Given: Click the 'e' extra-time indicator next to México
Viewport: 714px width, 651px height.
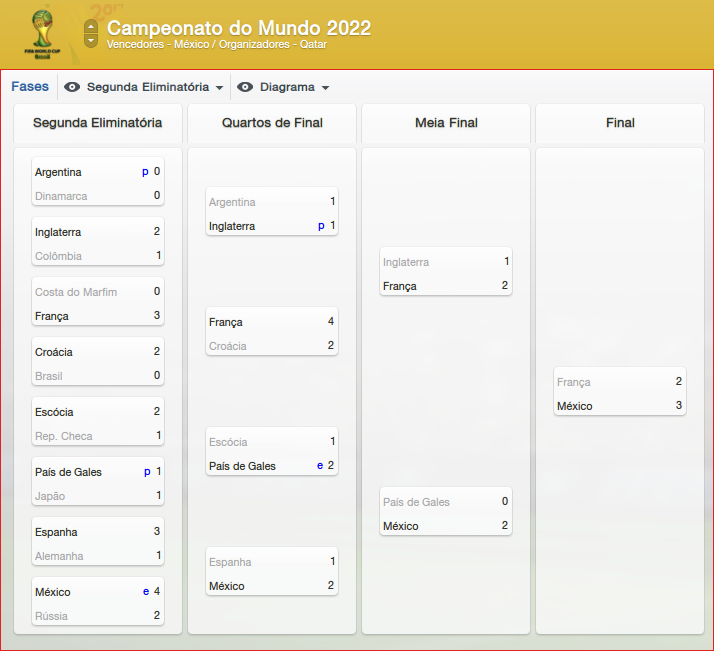Looking at the screenshot, I should click(146, 592).
